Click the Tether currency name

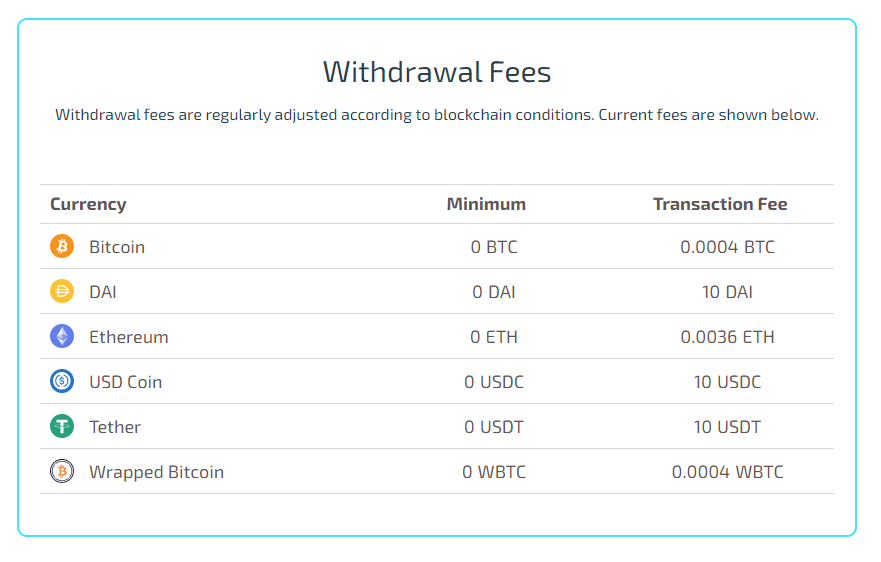[x=115, y=427]
